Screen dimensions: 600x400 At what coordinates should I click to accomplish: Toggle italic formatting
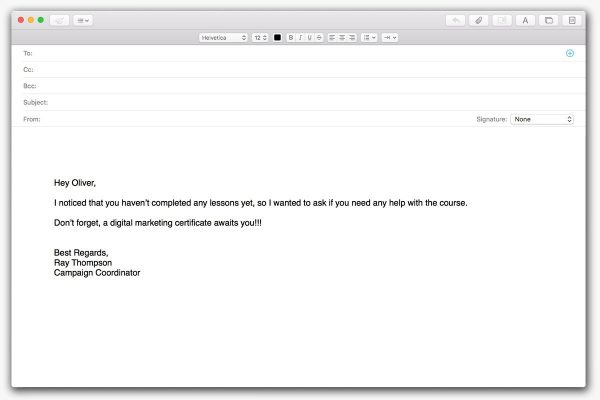pos(300,38)
